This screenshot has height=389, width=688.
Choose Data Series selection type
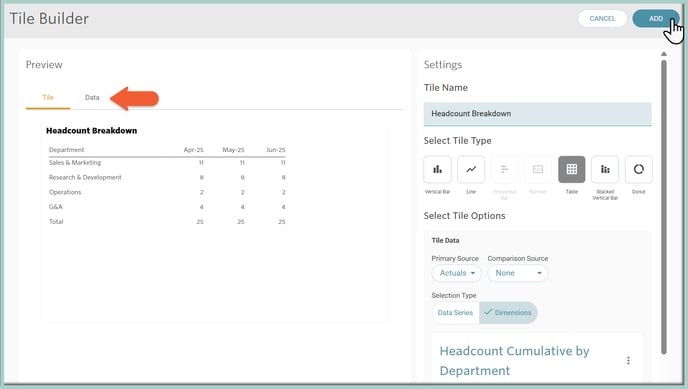[455, 313]
